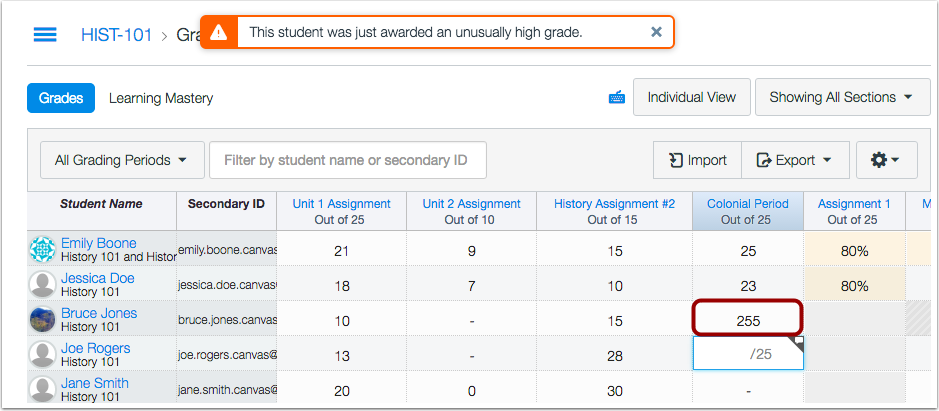Select Emily Boone's History Assignment #2 grade 15
This screenshot has height=411, width=939.
[614, 250]
